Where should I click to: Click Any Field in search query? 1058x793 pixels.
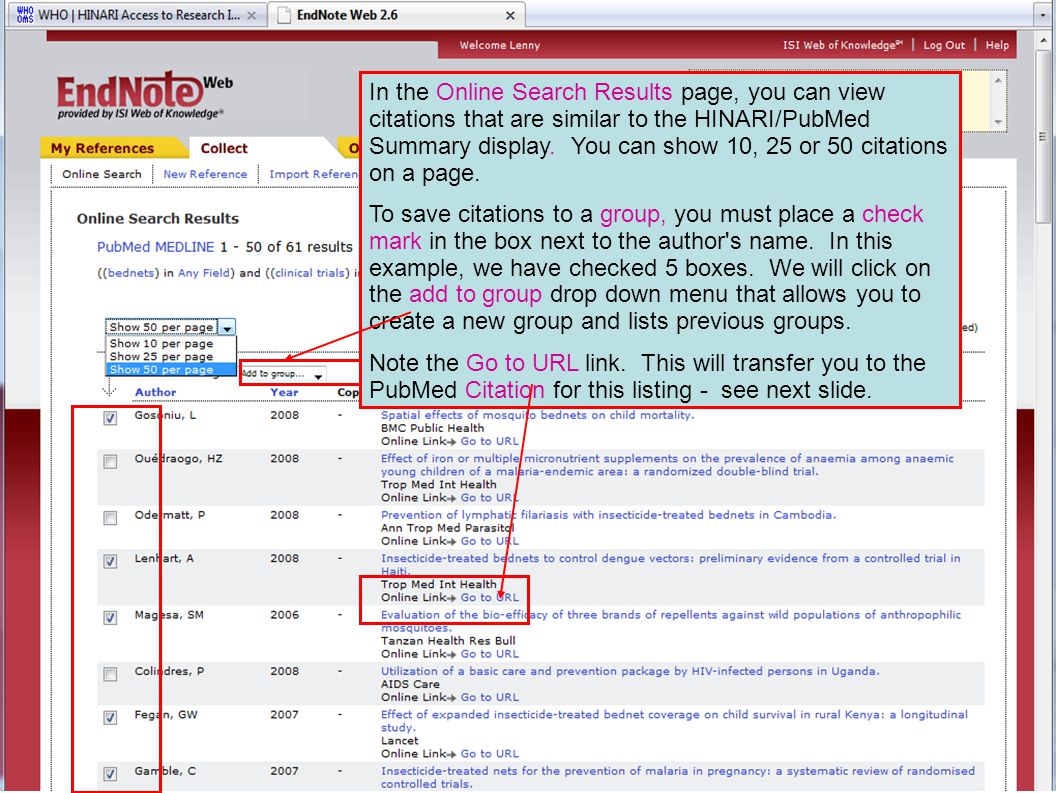point(205,273)
